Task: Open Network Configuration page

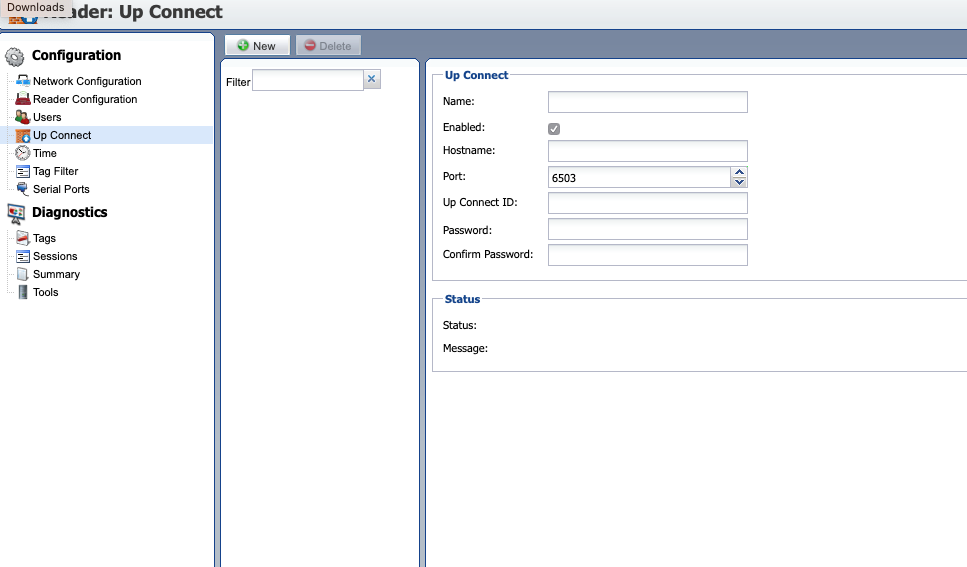Action: [87, 81]
